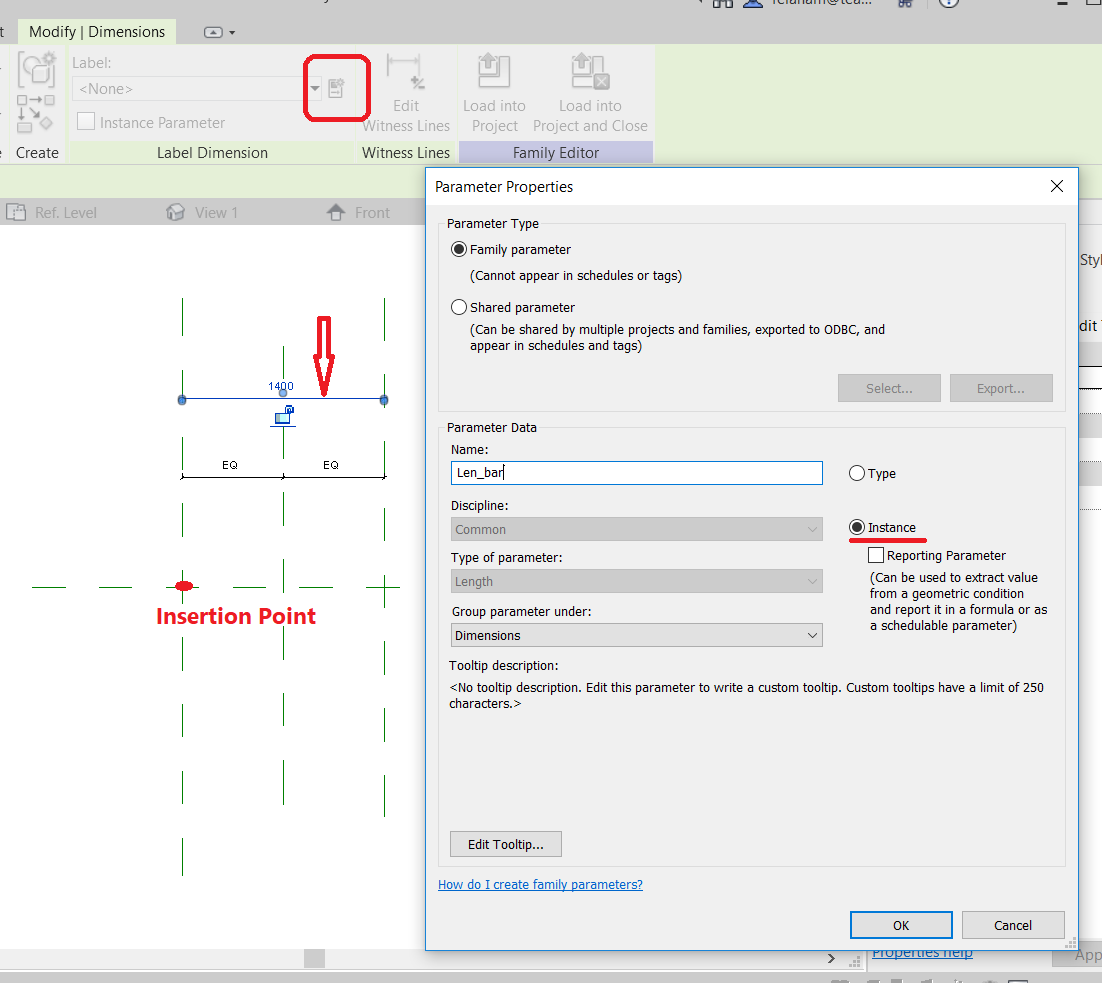Image resolution: width=1102 pixels, height=983 pixels.
Task: Click the Ref. Level view icon
Action: click(x=18, y=212)
